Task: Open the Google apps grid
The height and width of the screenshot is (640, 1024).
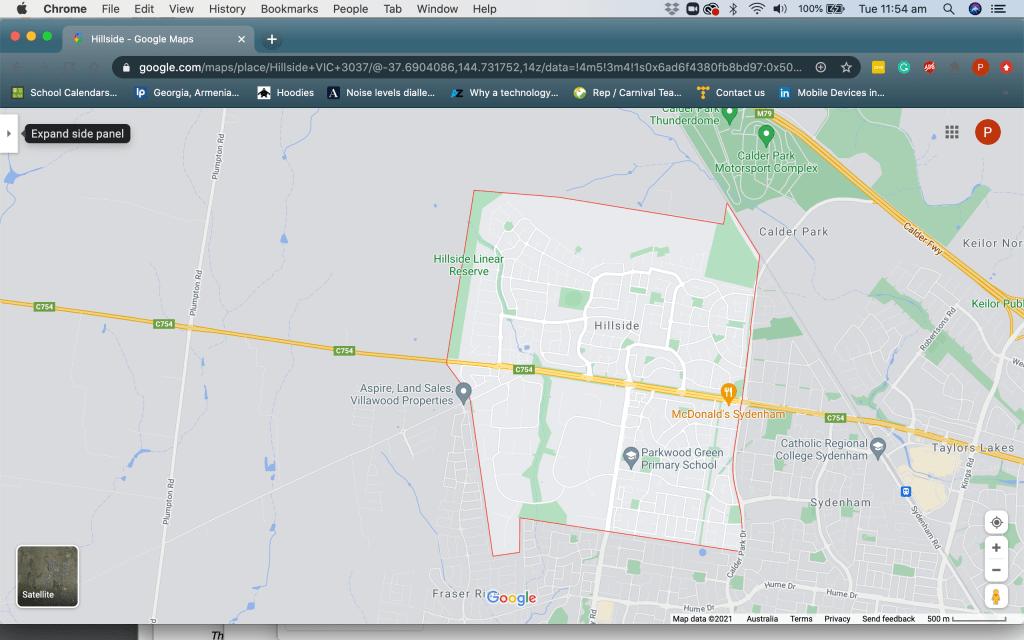Action: coord(952,132)
